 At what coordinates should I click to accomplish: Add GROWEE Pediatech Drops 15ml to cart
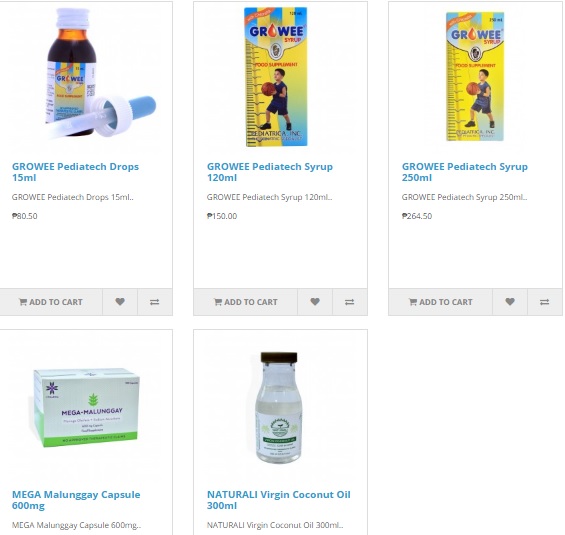coord(51,302)
